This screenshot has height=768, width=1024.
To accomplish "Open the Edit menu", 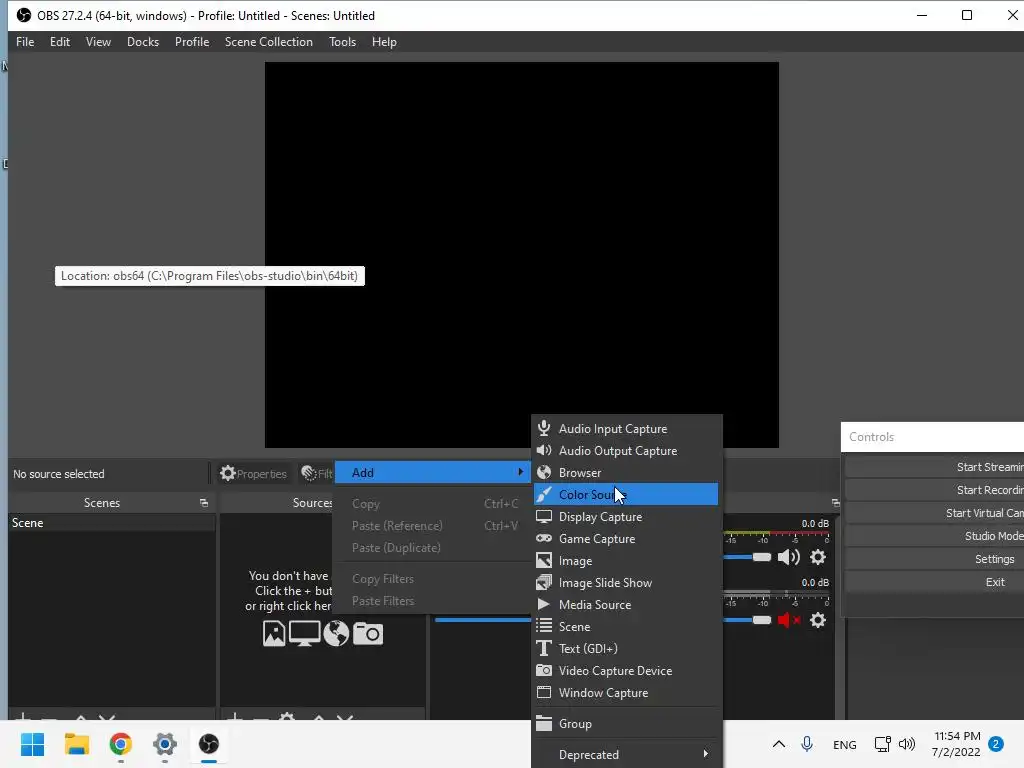I will click(x=59, y=42).
